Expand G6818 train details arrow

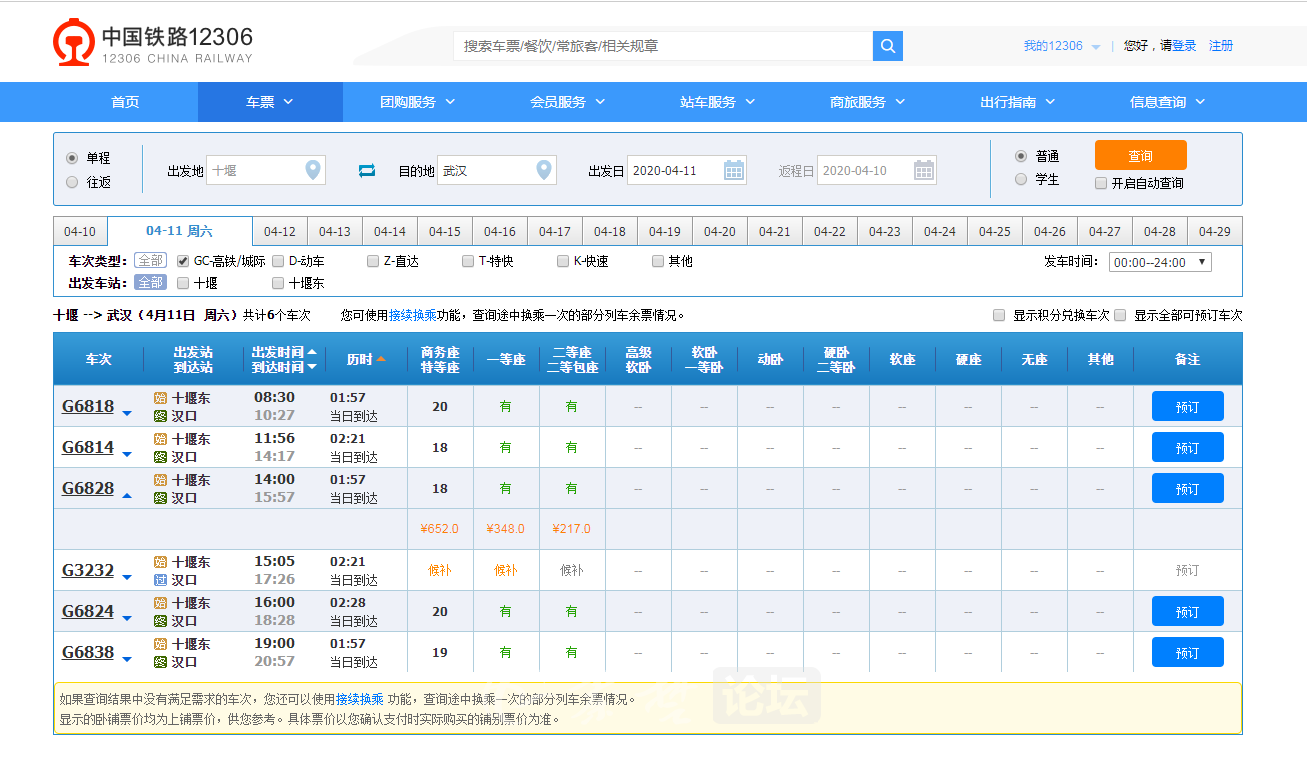tap(127, 413)
